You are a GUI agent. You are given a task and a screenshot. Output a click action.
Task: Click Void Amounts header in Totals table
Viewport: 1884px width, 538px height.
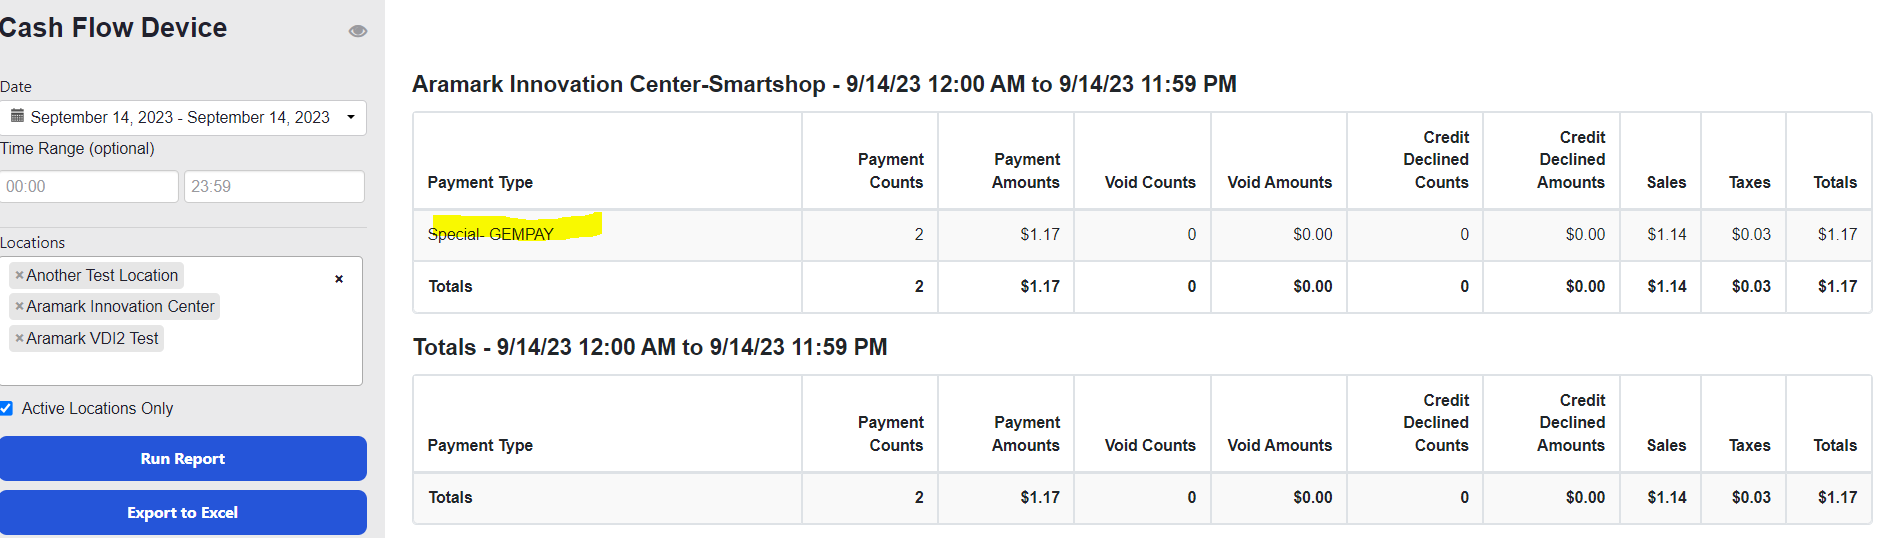pyautogui.click(x=1280, y=445)
